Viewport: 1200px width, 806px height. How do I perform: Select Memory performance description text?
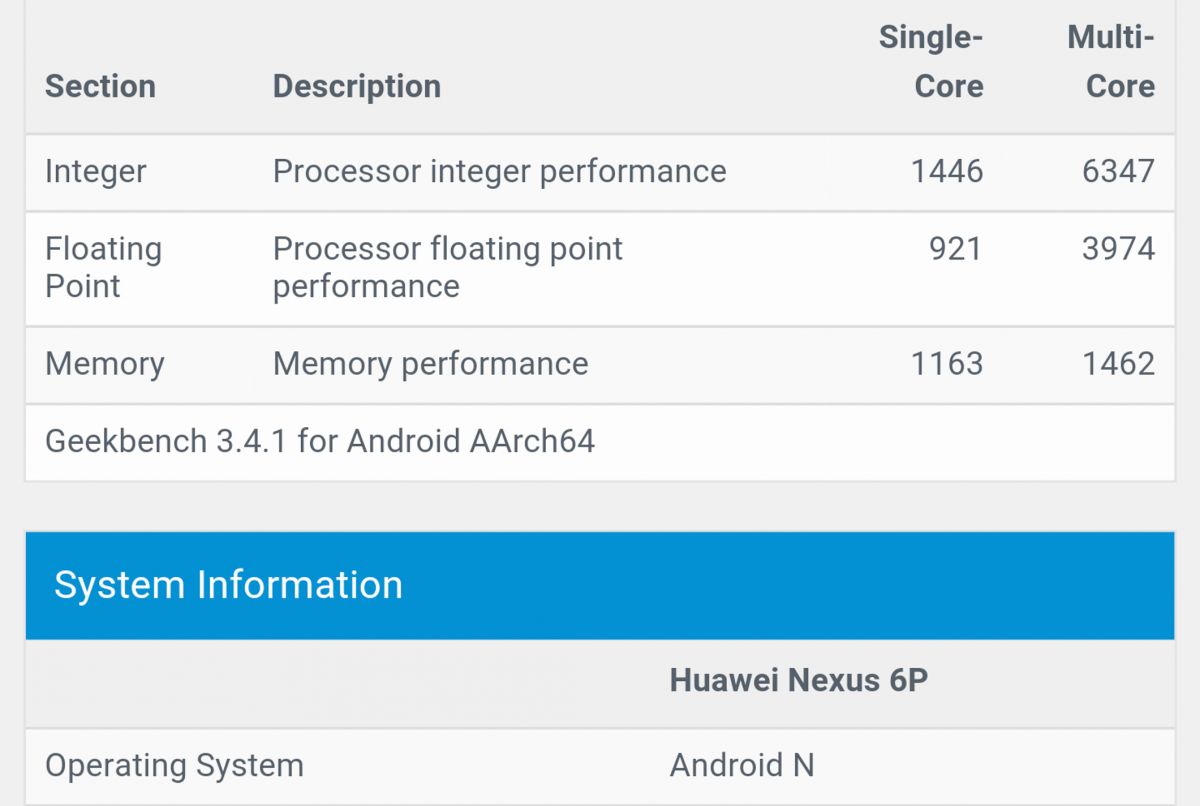(431, 364)
